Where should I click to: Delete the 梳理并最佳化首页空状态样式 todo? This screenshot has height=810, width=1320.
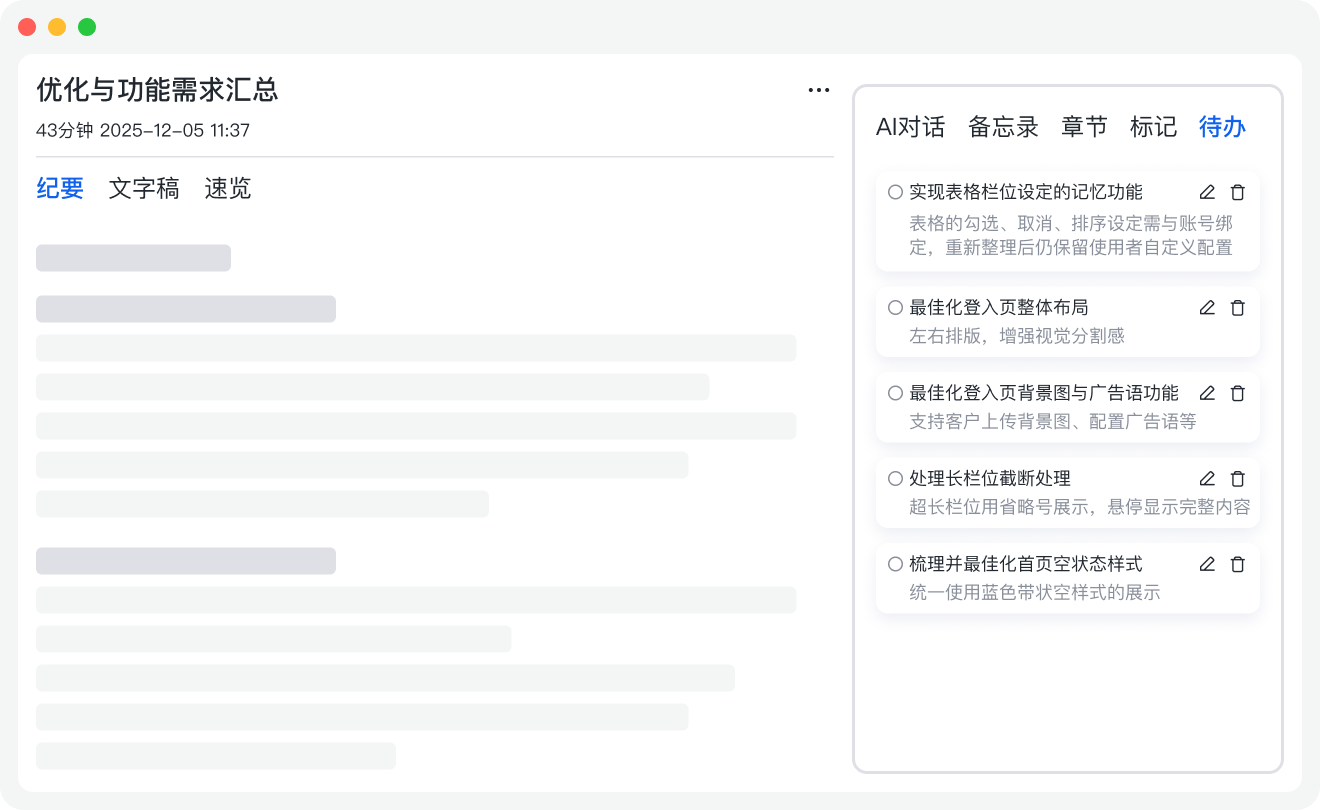tap(1237, 564)
